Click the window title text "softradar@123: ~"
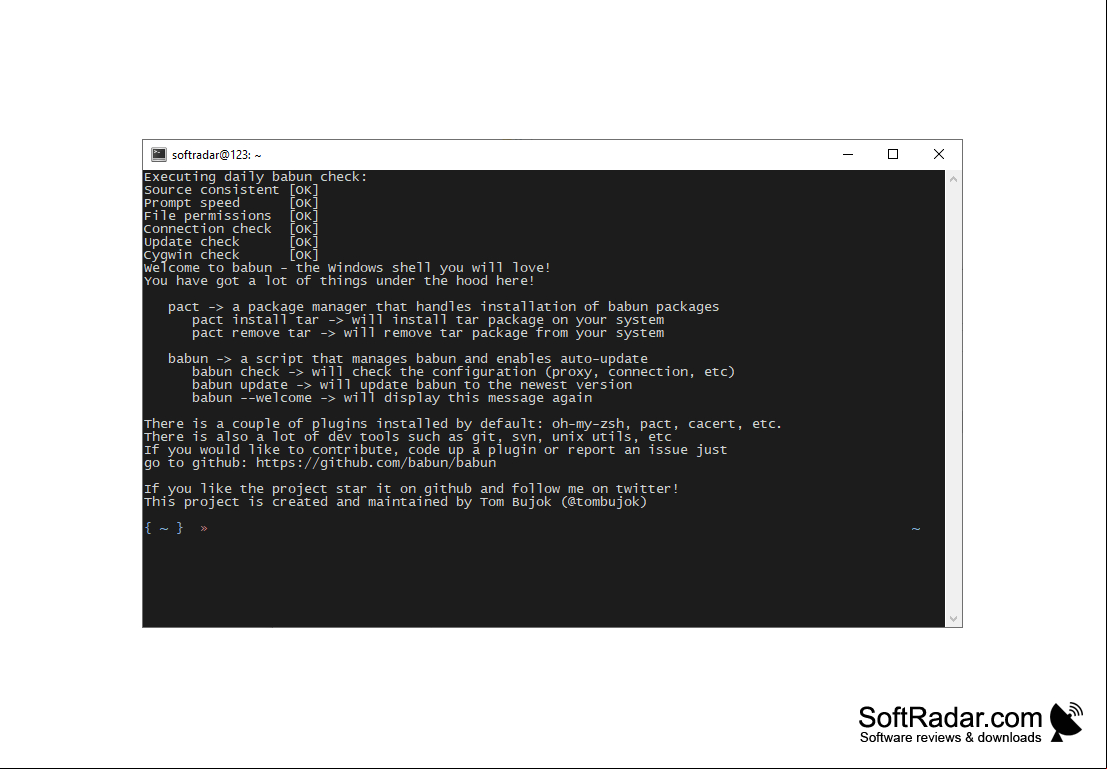This screenshot has height=769, width=1107. [217, 155]
